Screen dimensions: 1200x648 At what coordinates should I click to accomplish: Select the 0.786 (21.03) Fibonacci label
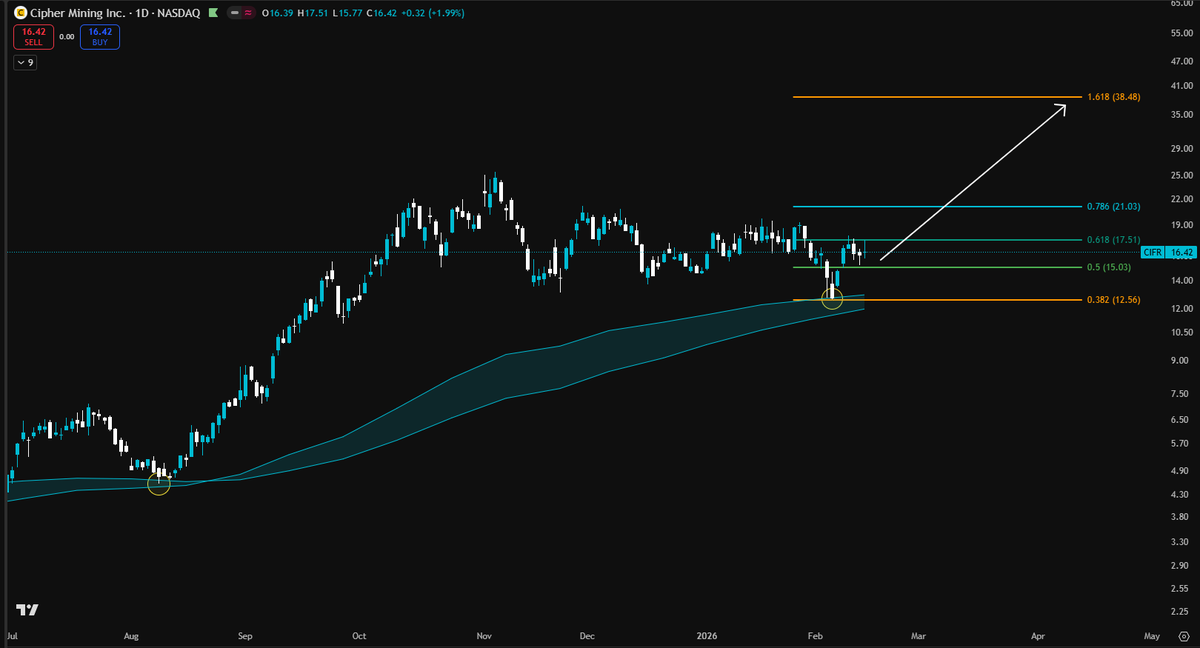[1113, 206]
